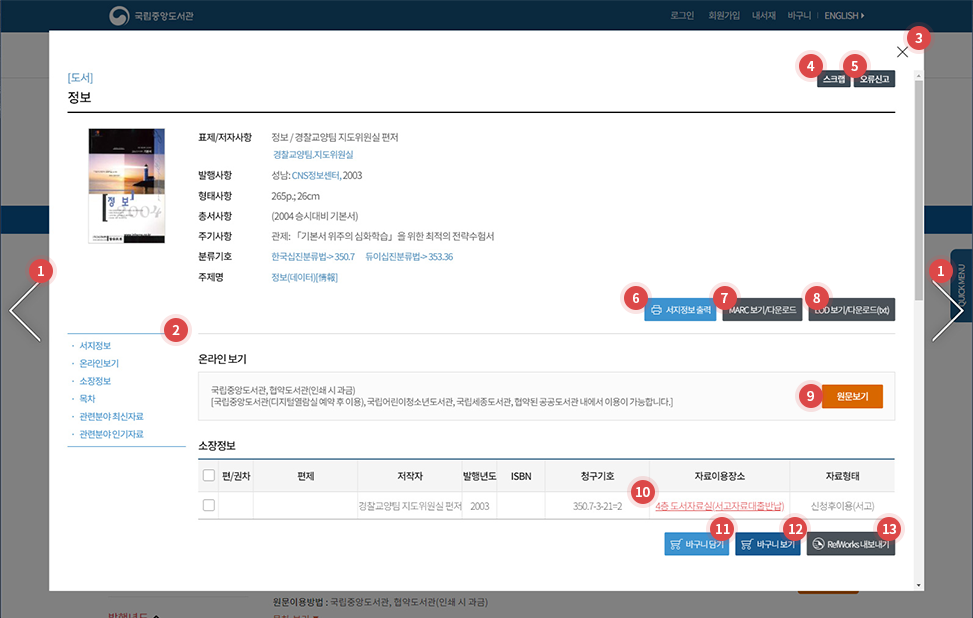
Task: Click the orange 원문보기 button
Action: [x=852, y=396]
